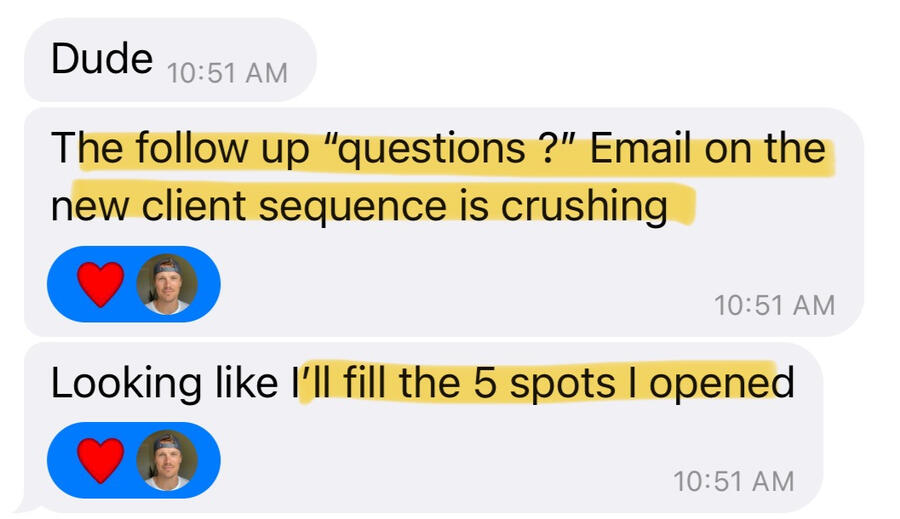
Task: Click the word "new" in the second message
Action: (90, 207)
